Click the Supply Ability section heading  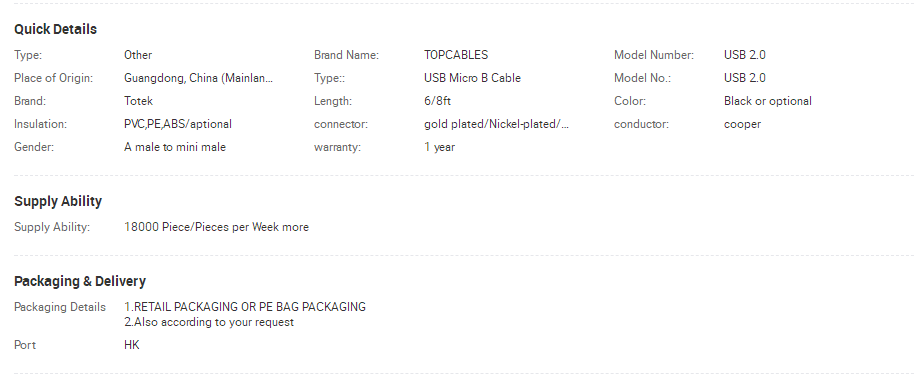(58, 201)
